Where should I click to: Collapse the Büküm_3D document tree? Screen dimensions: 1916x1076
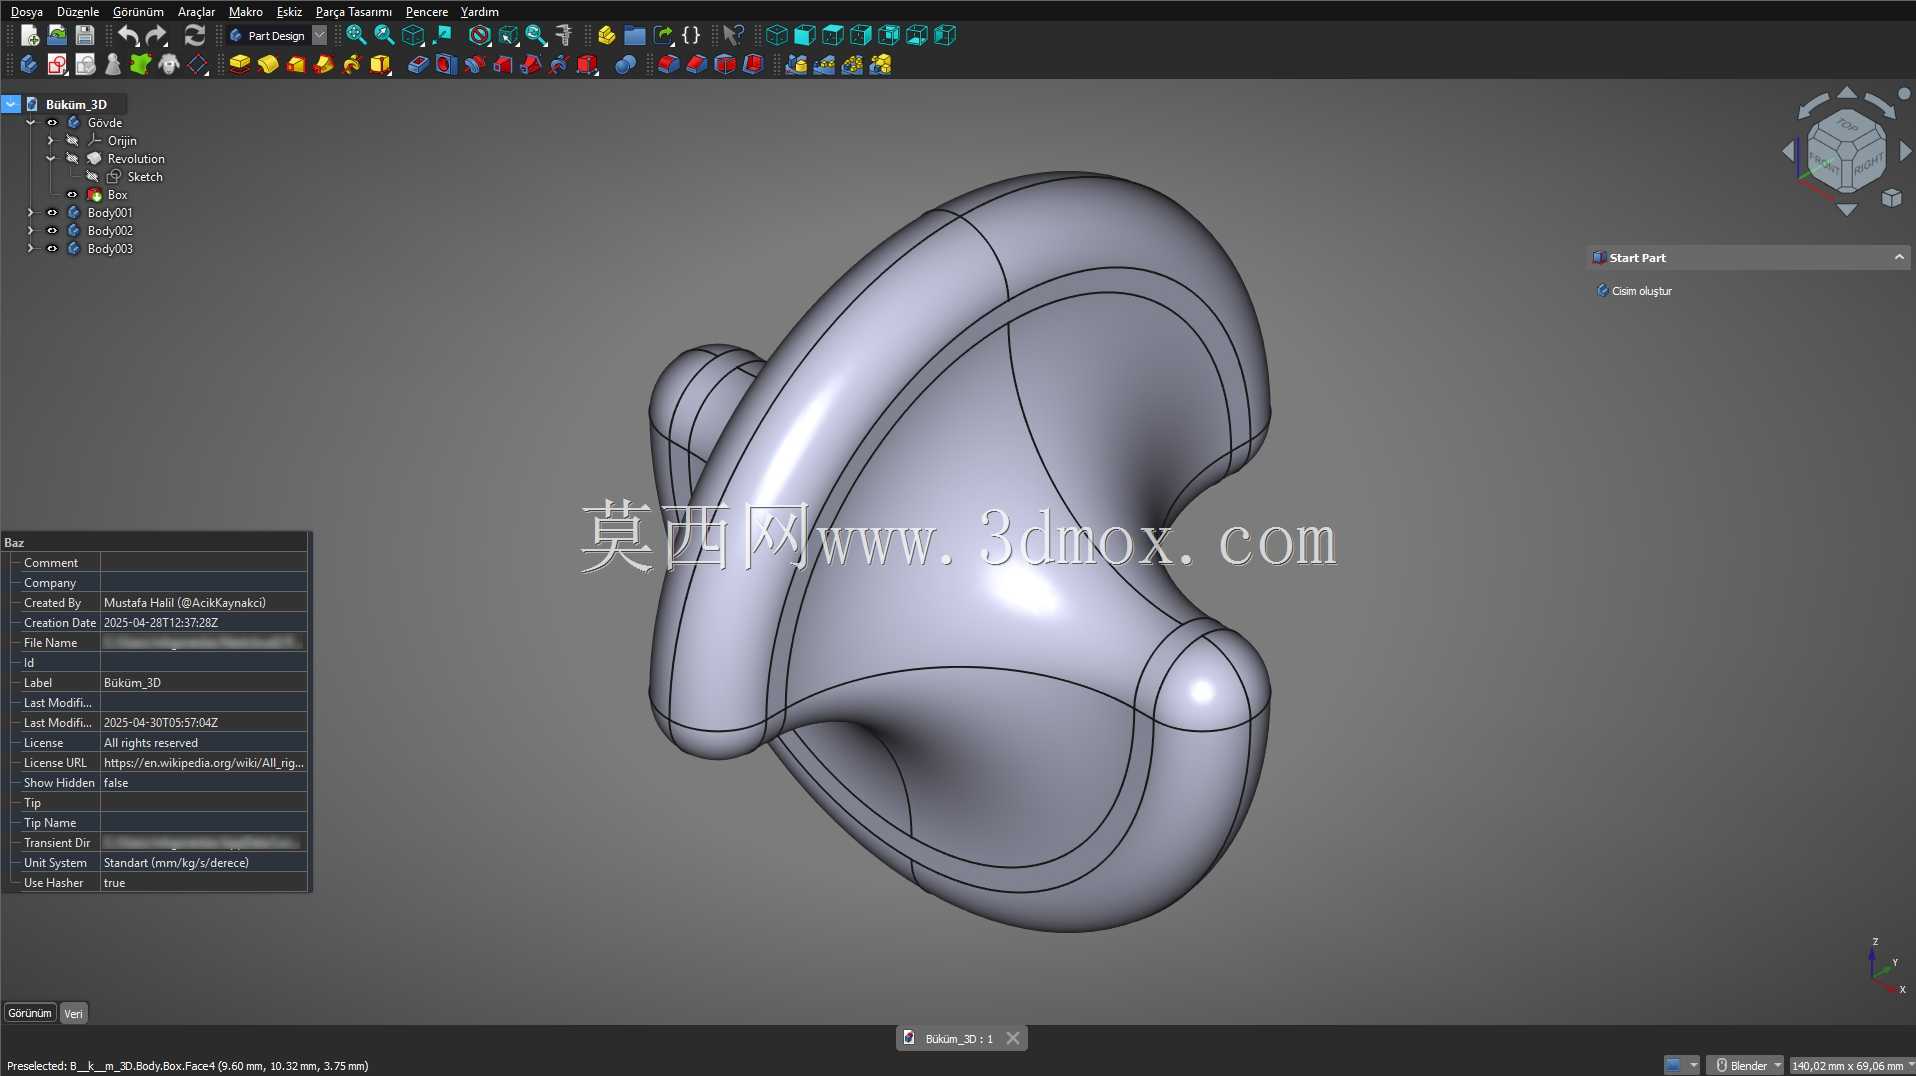tap(11, 104)
